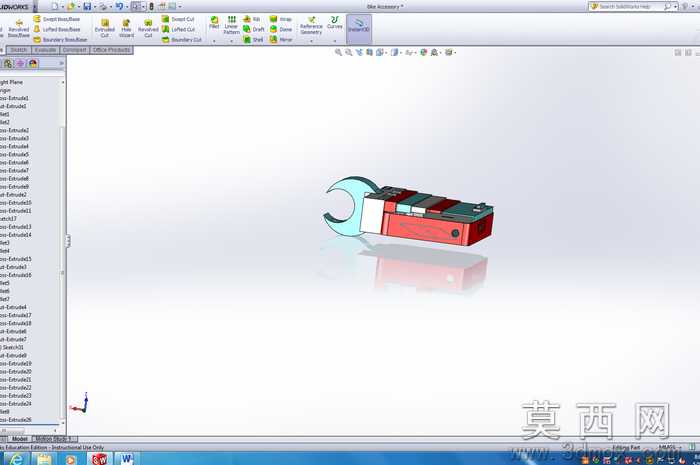The width and height of the screenshot is (700, 465).
Task: Select the Swept Cut tool
Action: [178, 19]
